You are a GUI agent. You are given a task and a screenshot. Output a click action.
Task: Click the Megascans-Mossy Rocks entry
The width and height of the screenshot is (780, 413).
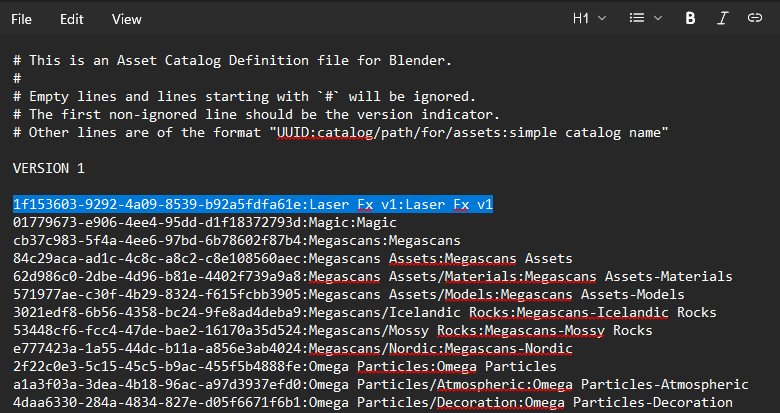click(x=569, y=330)
